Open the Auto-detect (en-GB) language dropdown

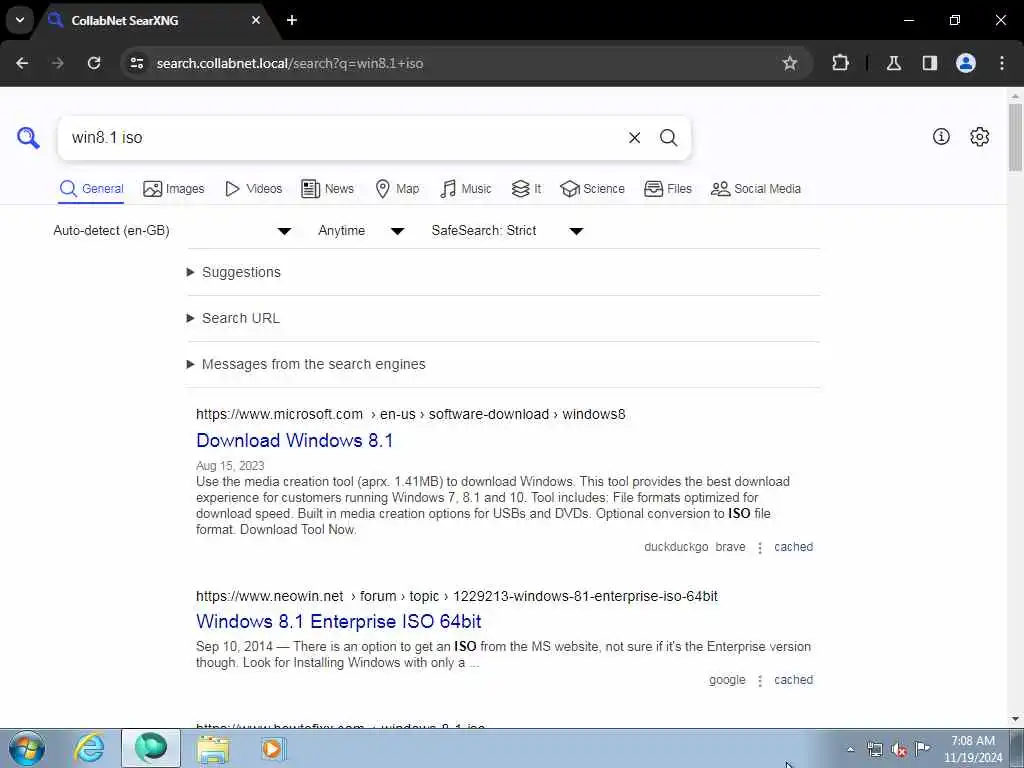[x=172, y=231]
